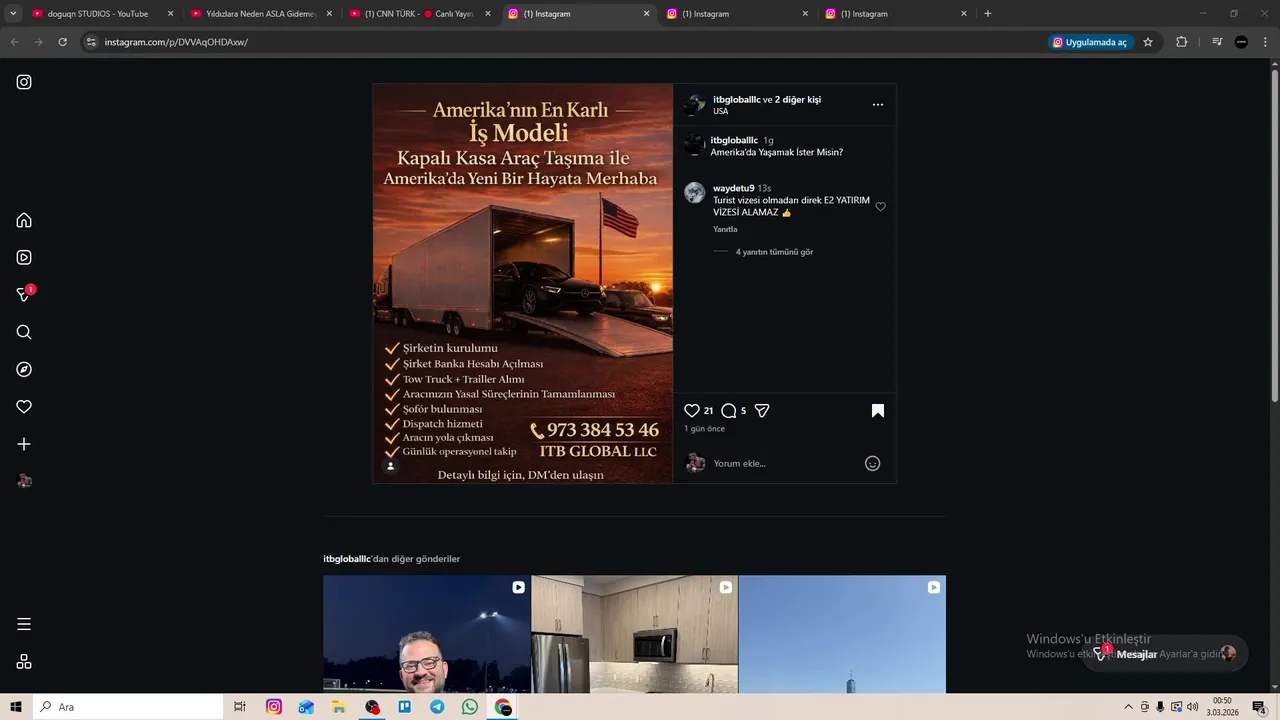Open a new browser tab
1280x720 pixels.
988,14
